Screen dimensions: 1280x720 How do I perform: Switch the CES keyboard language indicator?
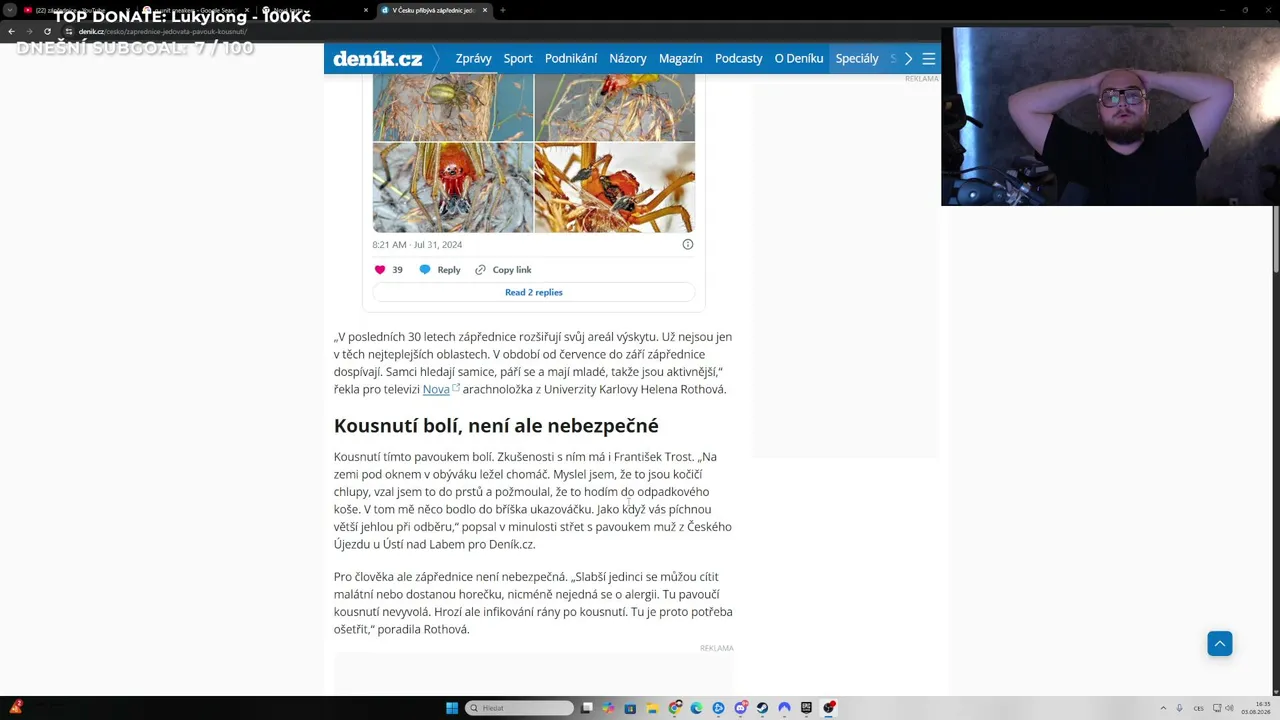click(1198, 708)
